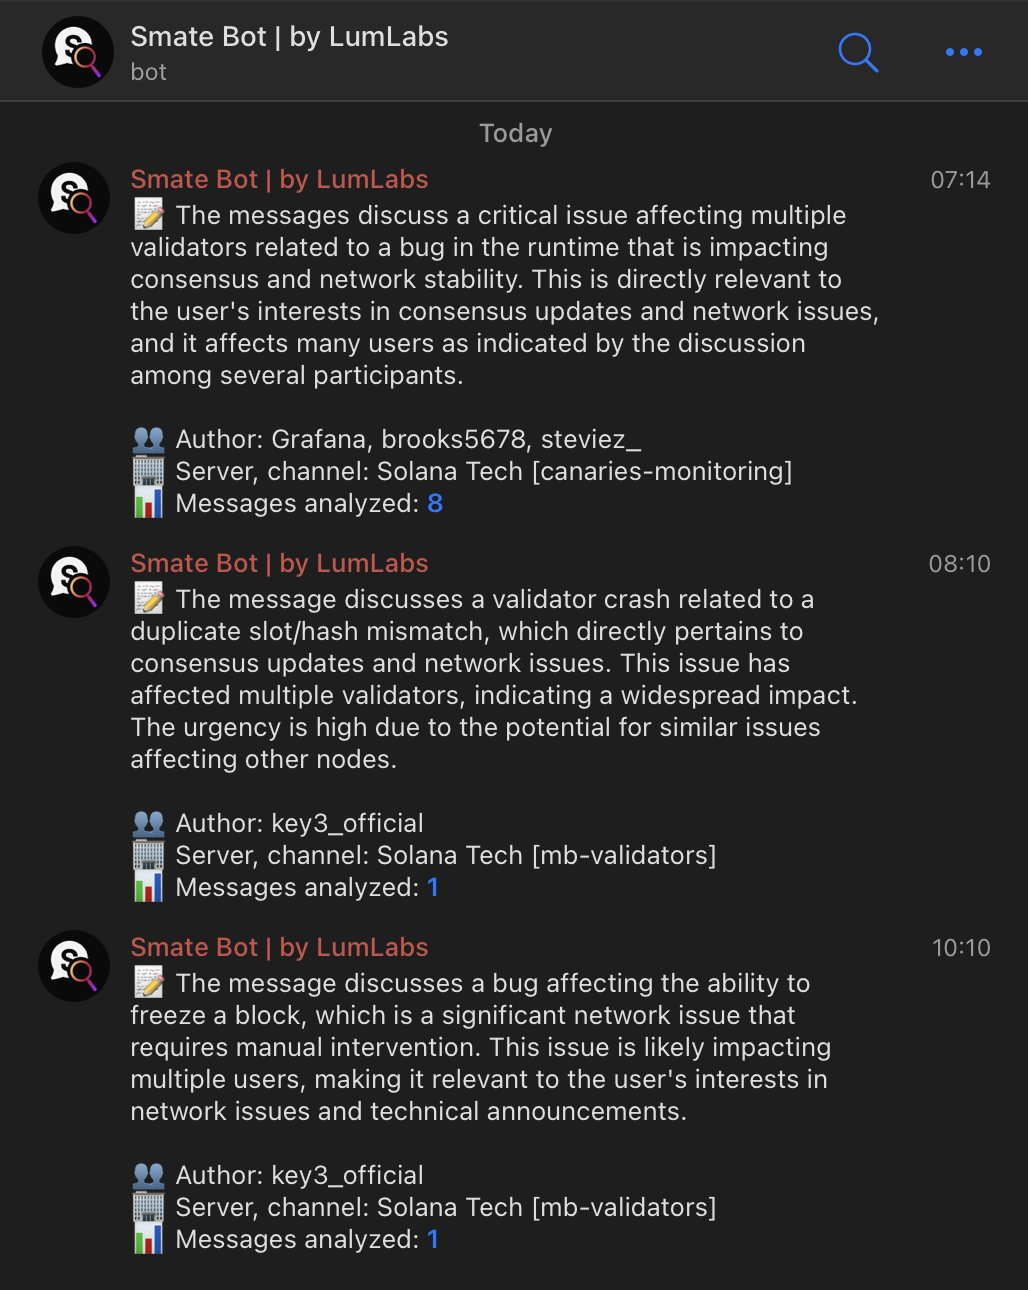Click the avatar beside the 10:10 message

(x=73, y=966)
